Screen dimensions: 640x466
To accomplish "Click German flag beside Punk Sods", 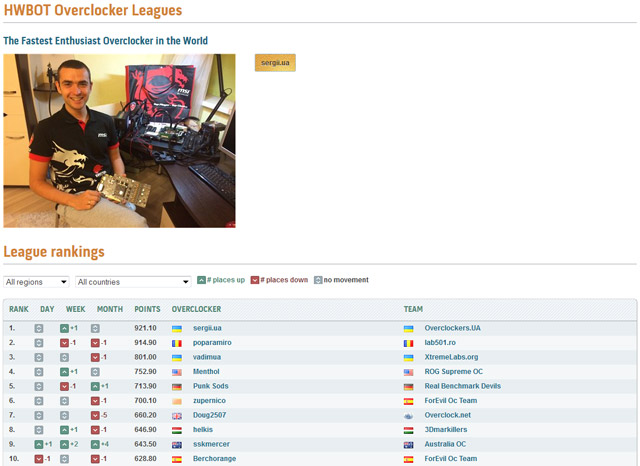I will 177,387.
